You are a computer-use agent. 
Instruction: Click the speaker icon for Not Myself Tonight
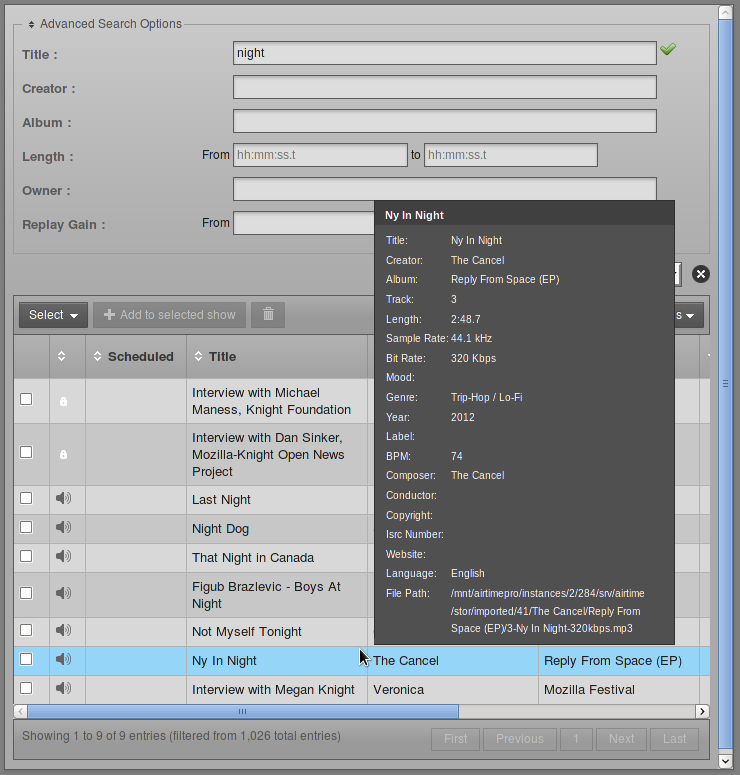pos(63,630)
